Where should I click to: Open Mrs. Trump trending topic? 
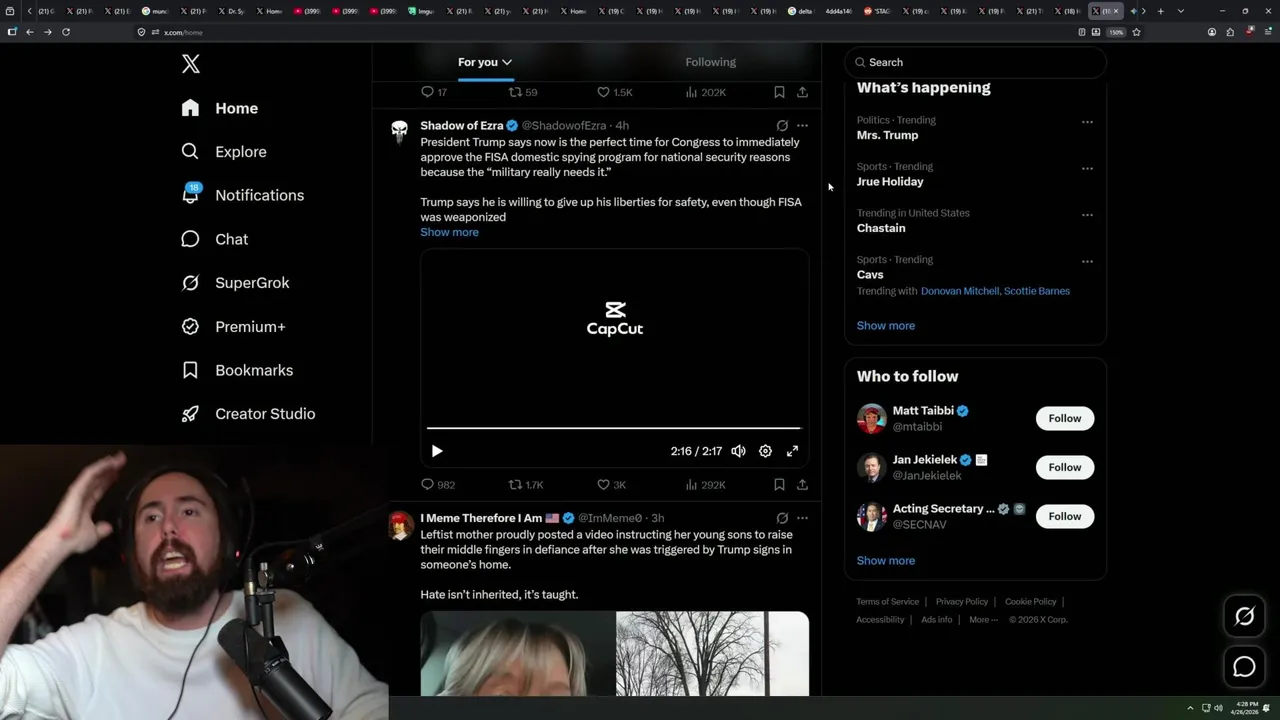[887, 135]
